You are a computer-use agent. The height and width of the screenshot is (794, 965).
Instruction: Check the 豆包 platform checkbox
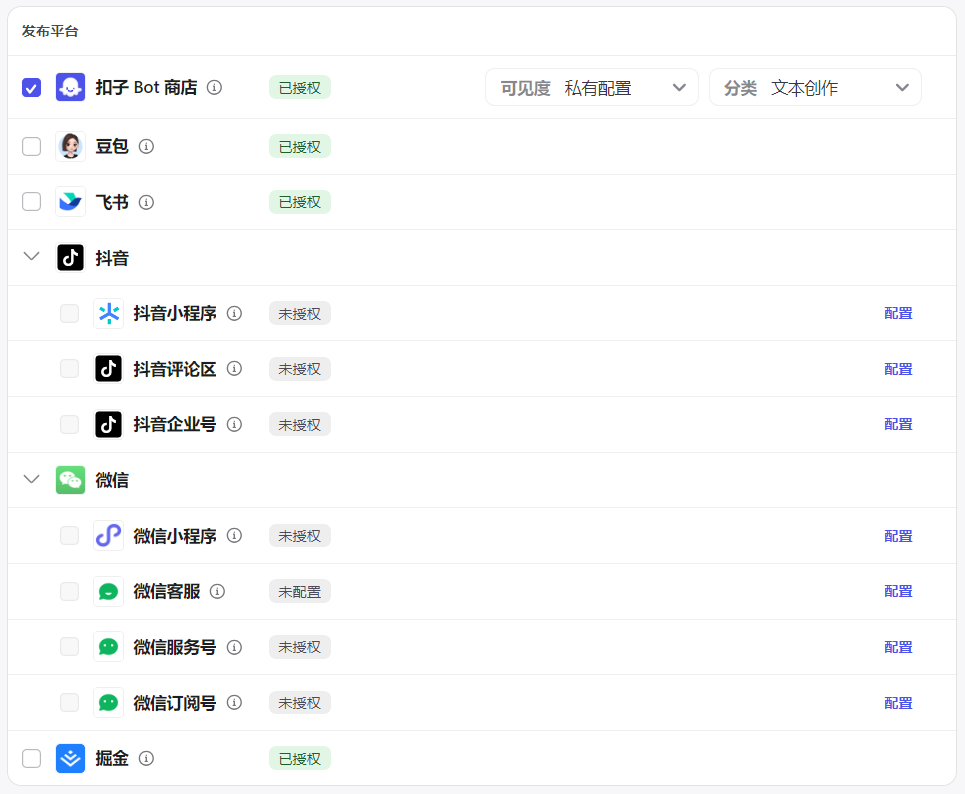pyautogui.click(x=31, y=146)
